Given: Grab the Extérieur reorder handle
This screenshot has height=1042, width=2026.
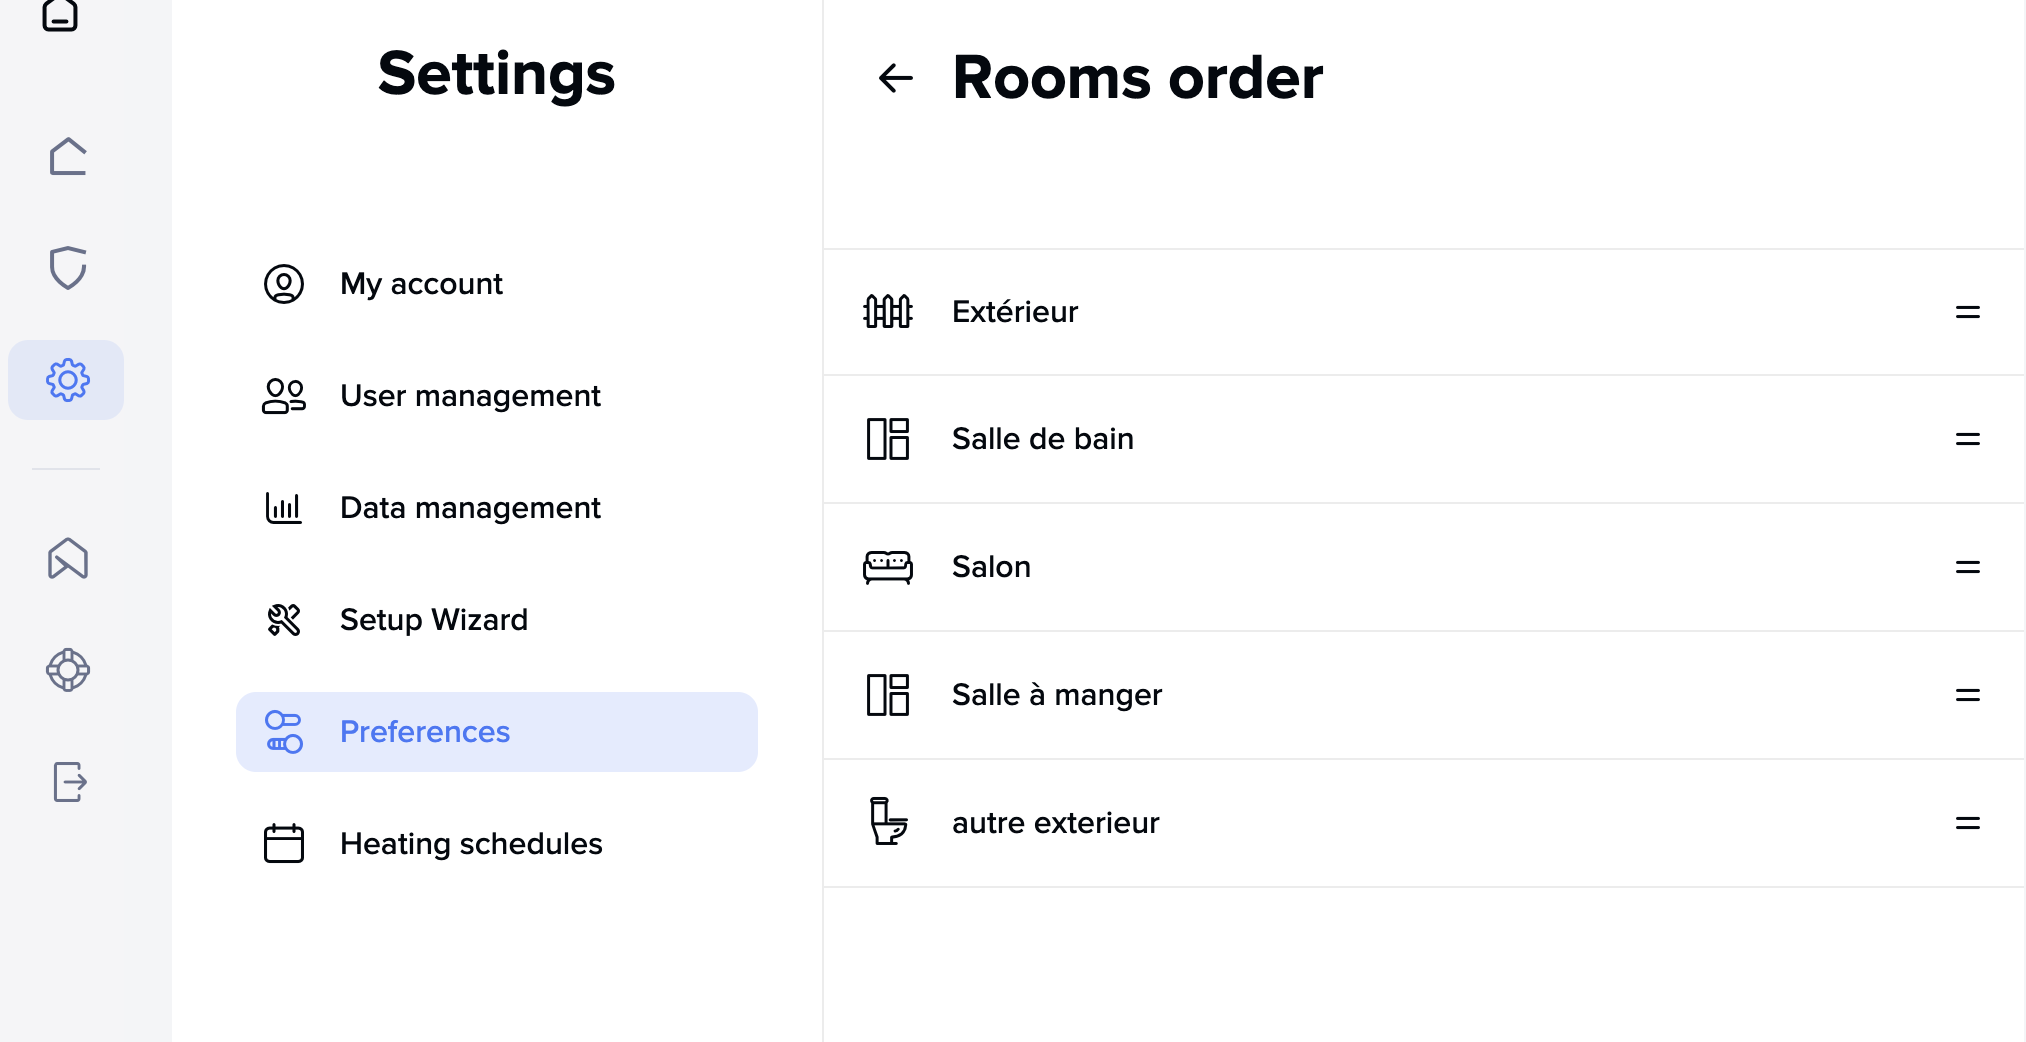Looking at the screenshot, I should coord(1967,312).
